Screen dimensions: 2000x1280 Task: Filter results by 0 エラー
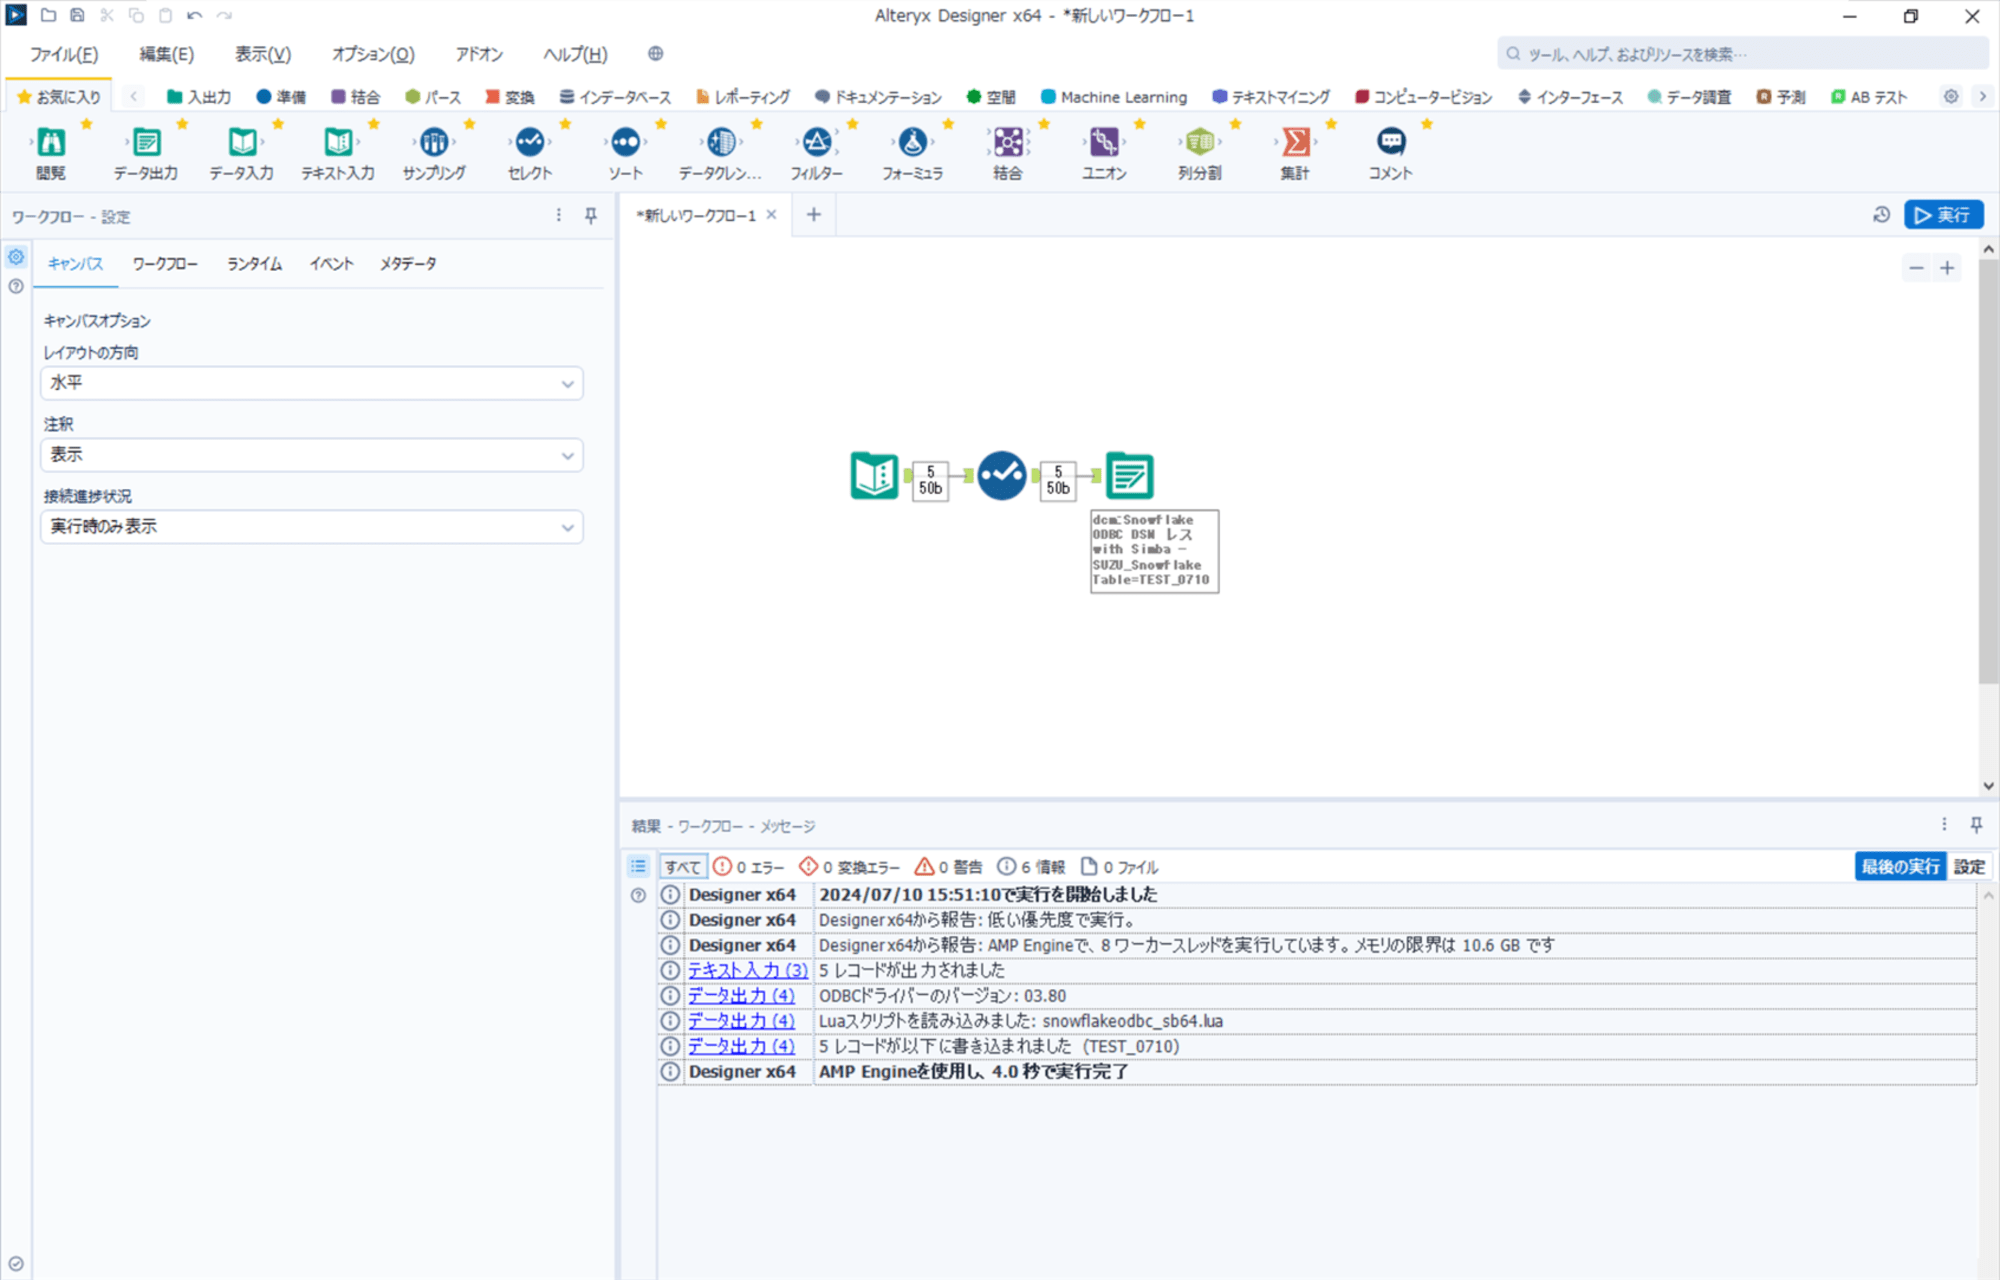(749, 867)
